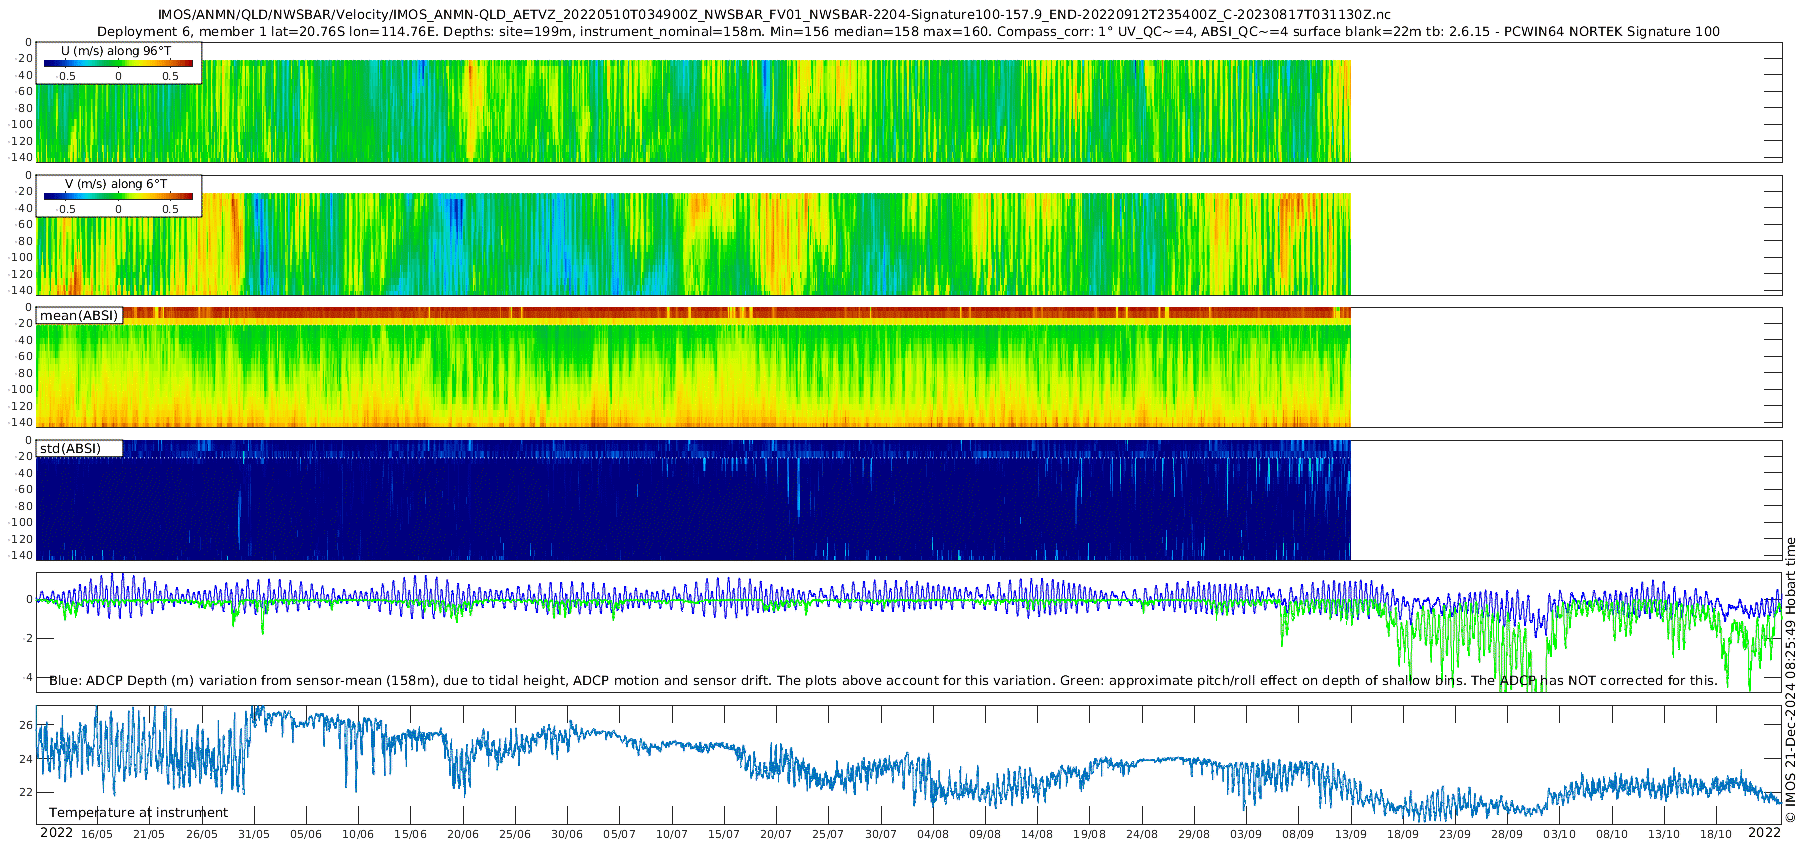Viewport: 1800px width, 850px height.
Task: Click the 26 tick on temperature axis
Action: pyautogui.click(x=27, y=725)
